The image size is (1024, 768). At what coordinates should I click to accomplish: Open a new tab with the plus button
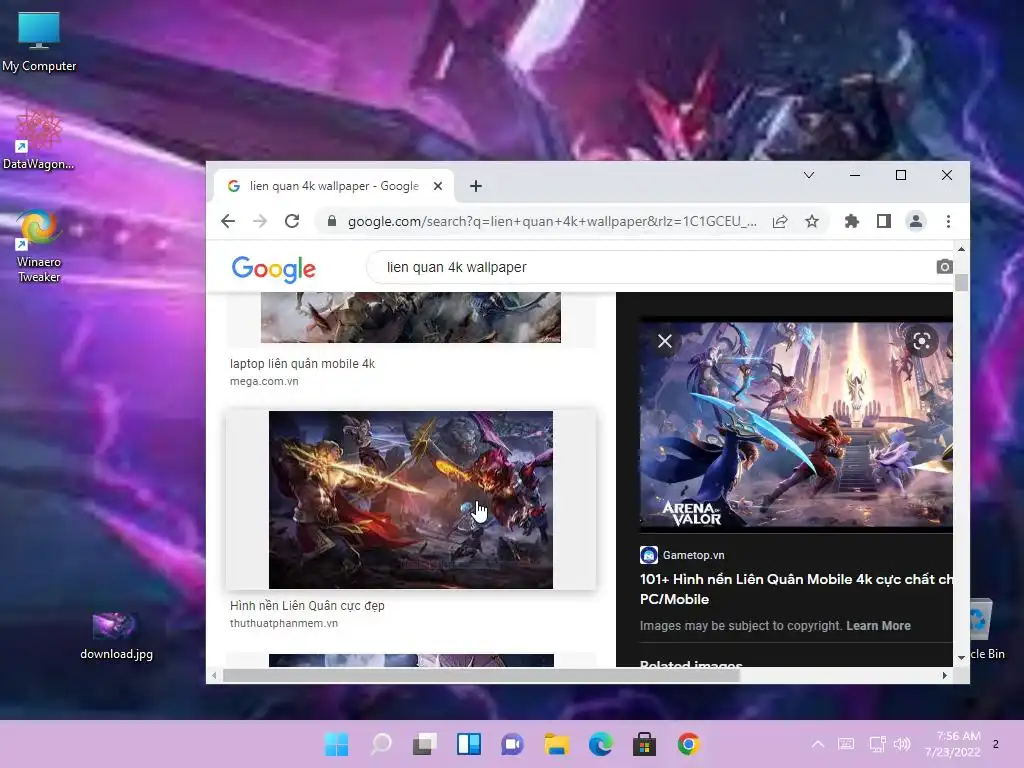(475, 186)
